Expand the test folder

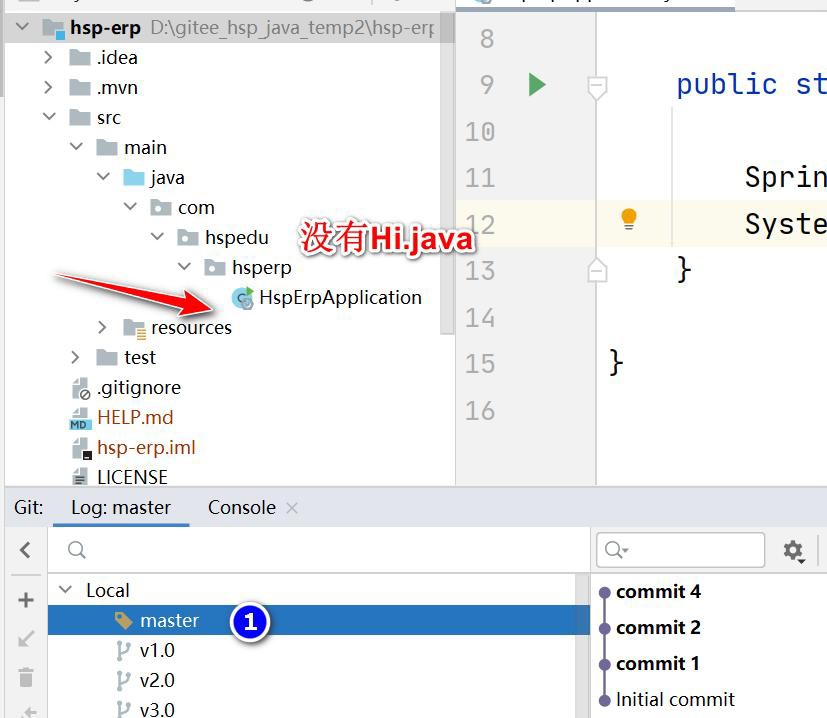coord(76,357)
